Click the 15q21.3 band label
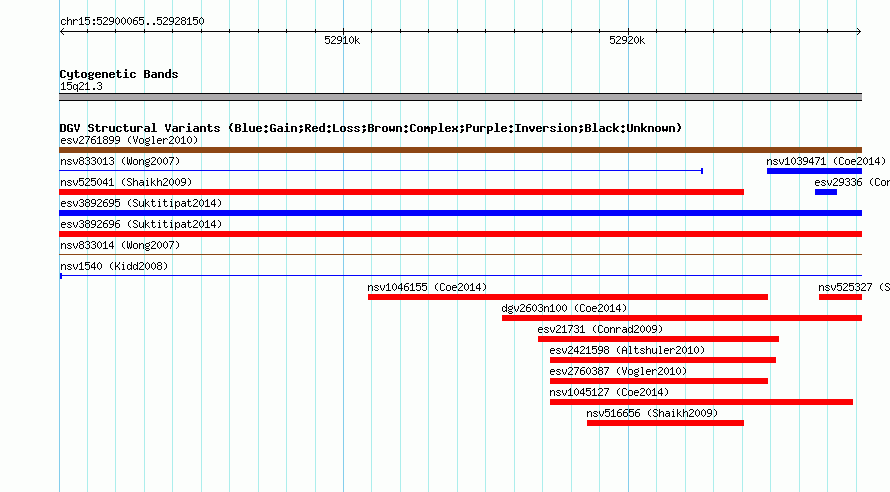Image resolution: width=890 pixels, height=492 pixels. 81,86
